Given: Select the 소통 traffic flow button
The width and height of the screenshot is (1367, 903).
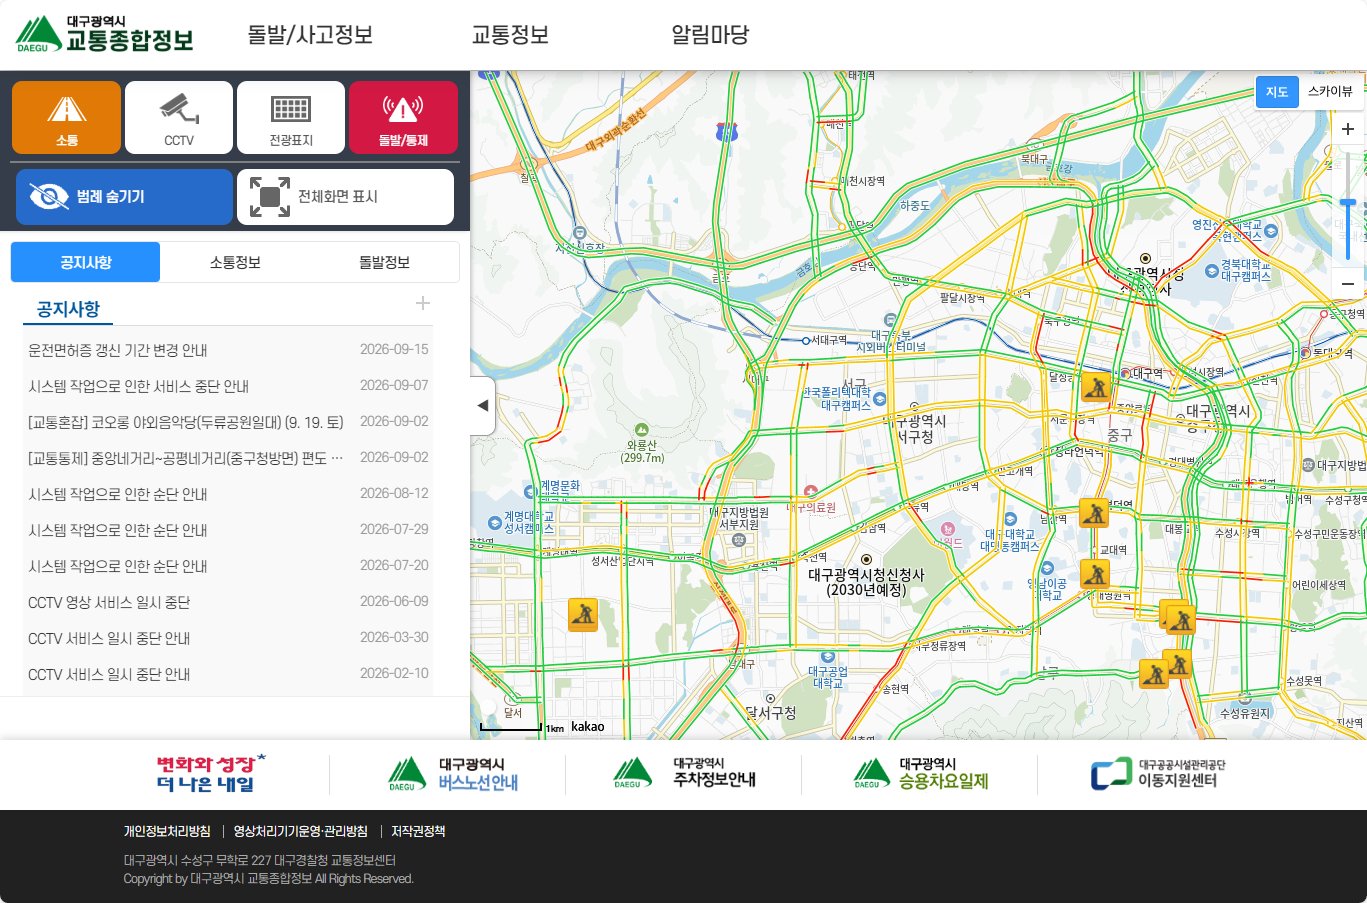Looking at the screenshot, I should click(67, 117).
